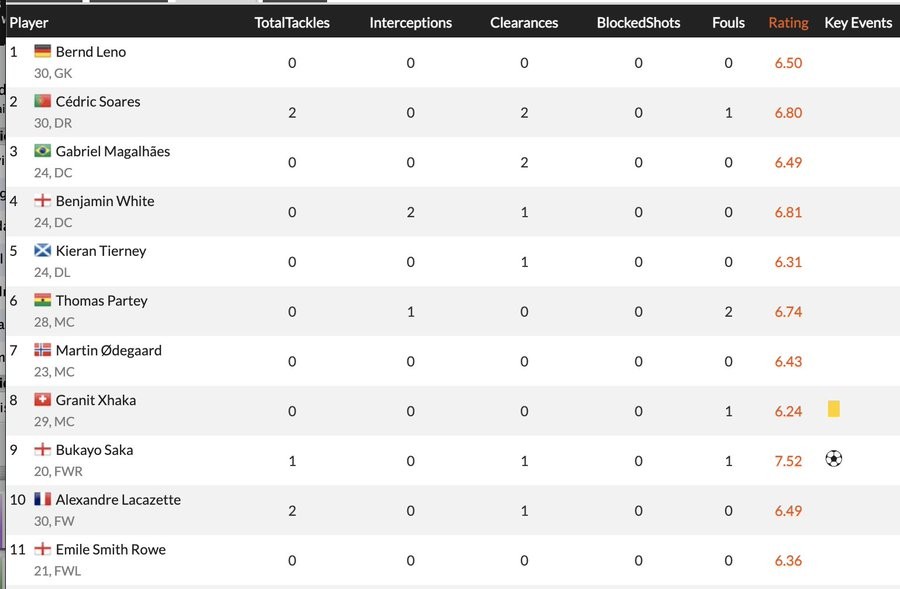Click the Brazilian flag next to Gabriel Magalhães
The width and height of the screenshot is (900, 589).
pyautogui.click(x=42, y=151)
